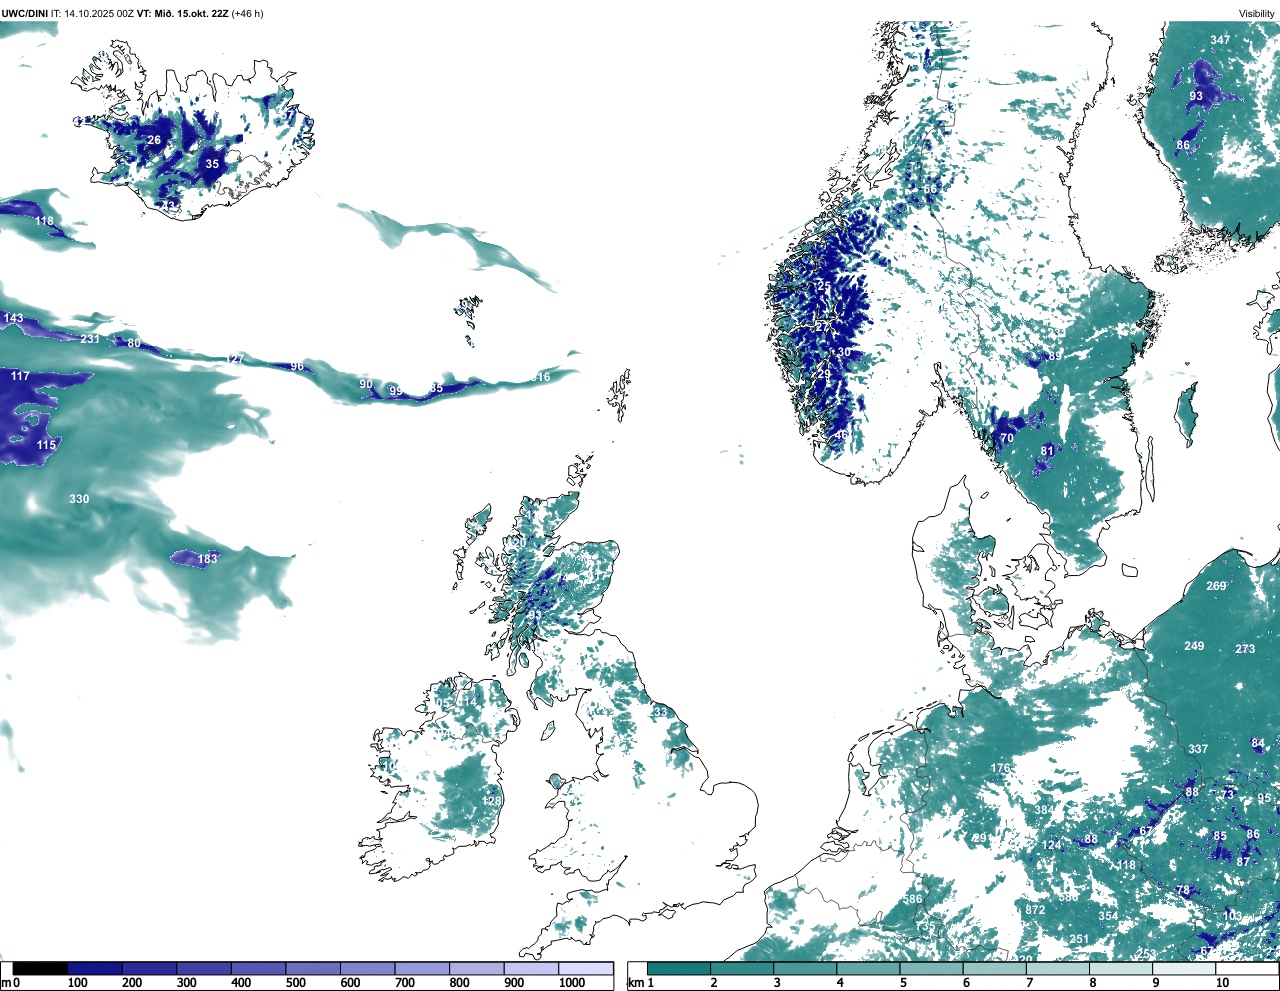Click the valid time 'Mið. 15.okt. 22Z'
The height and width of the screenshot is (991, 1280).
[192, 14]
